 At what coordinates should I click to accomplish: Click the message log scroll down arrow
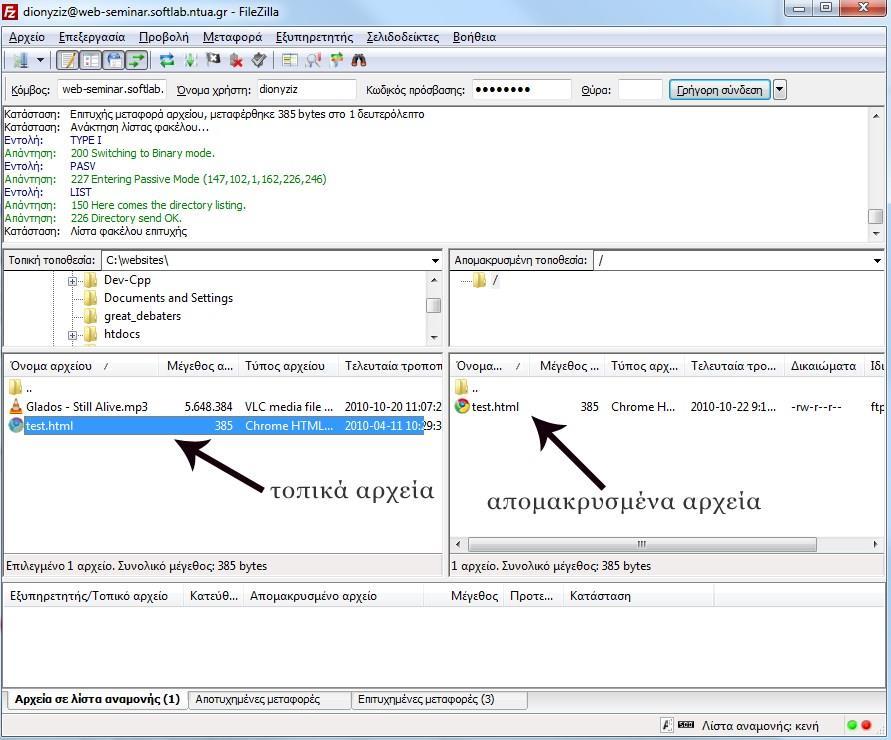point(876,234)
